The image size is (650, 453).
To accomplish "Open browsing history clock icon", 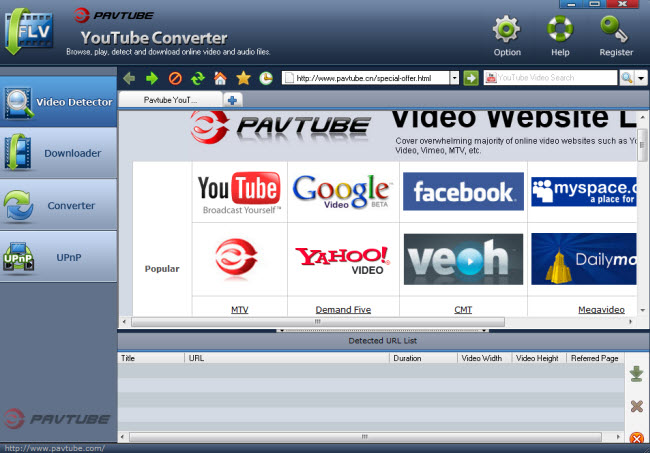I will (x=265, y=78).
